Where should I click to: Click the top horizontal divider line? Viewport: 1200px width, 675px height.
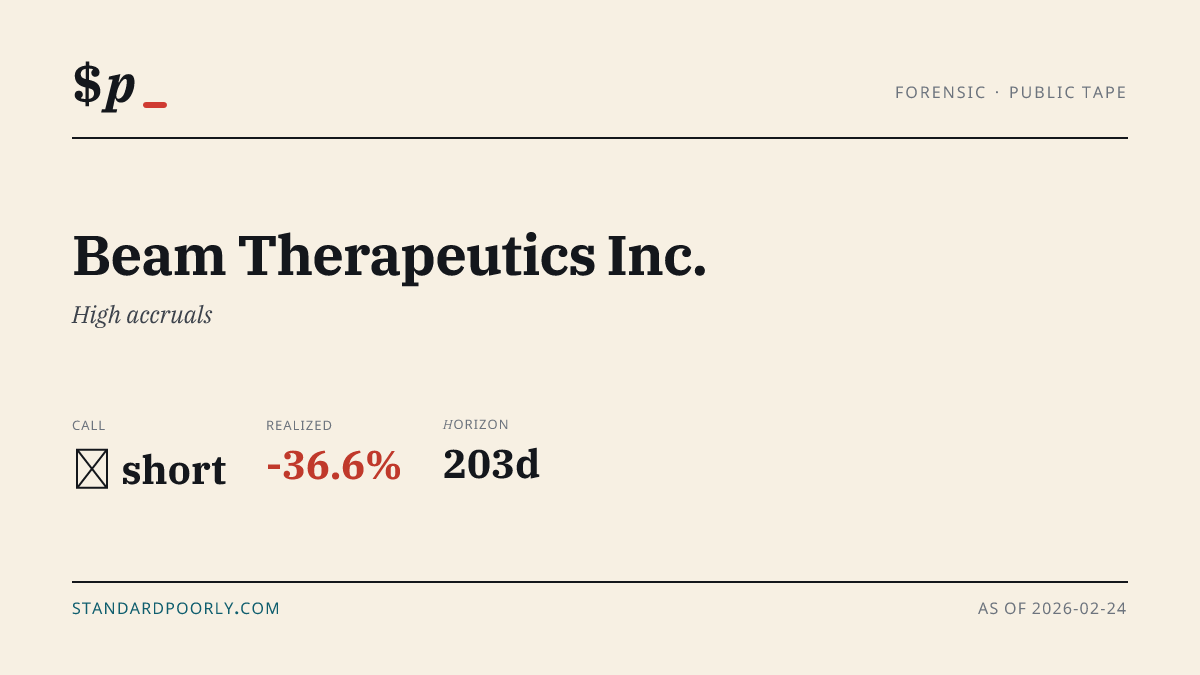coord(600,138)
